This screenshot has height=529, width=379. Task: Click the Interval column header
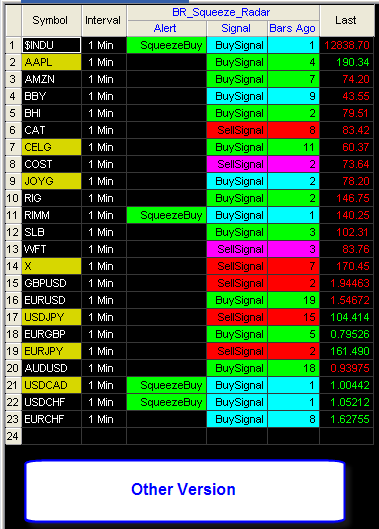tap(104, 20)
